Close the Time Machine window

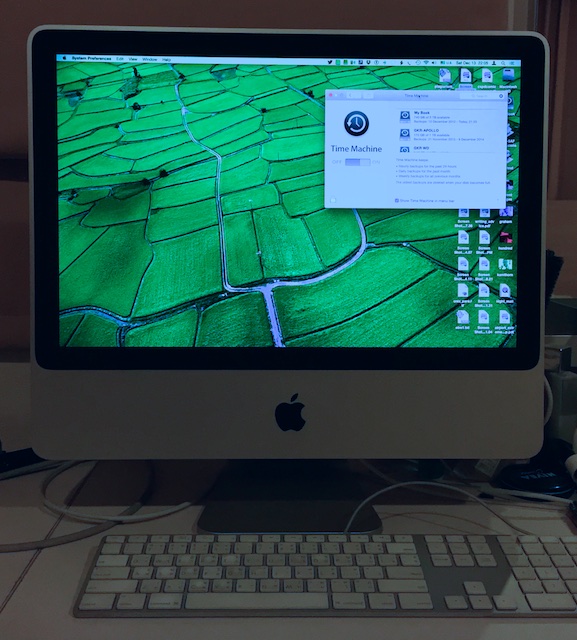pyautogui.click(x=331, y=95)
